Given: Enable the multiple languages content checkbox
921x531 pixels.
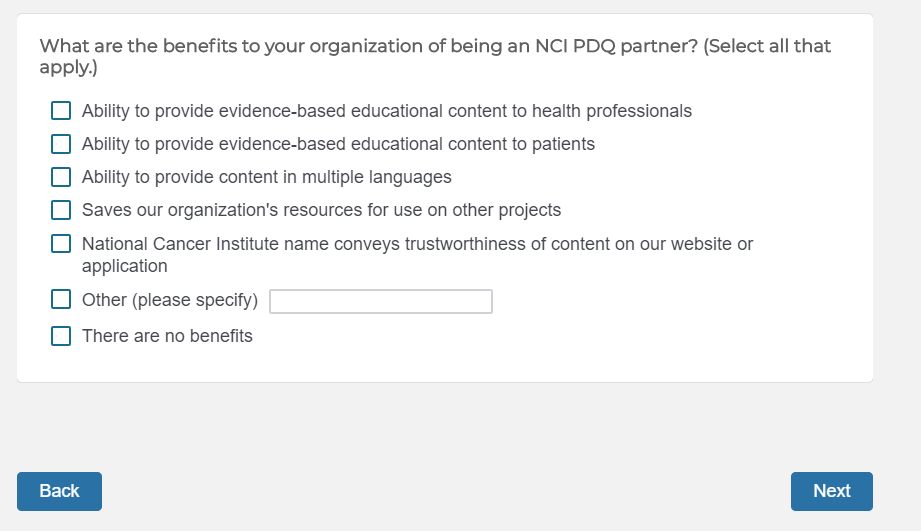Looking at the screenshot, I should (61, 177).
